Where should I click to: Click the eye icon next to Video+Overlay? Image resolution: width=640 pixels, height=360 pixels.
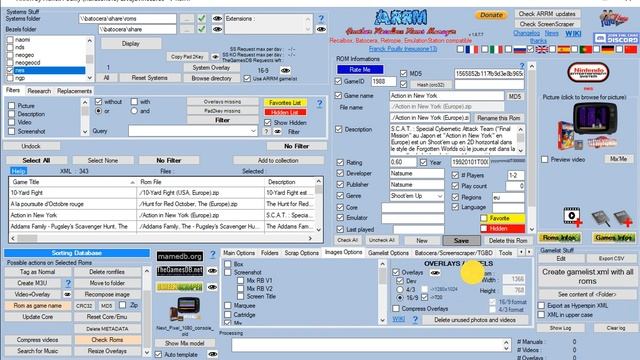click(x=68, y=294)
